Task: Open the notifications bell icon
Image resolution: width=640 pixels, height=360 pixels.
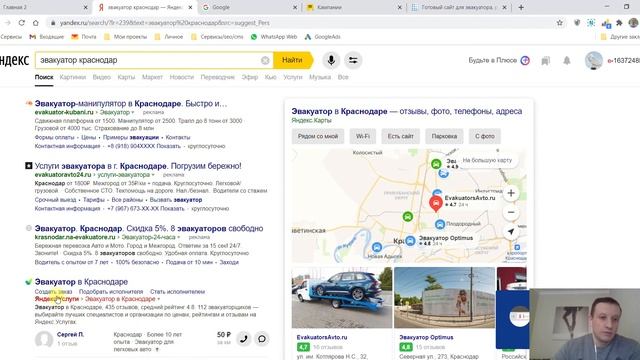Action: pos(567,61)
